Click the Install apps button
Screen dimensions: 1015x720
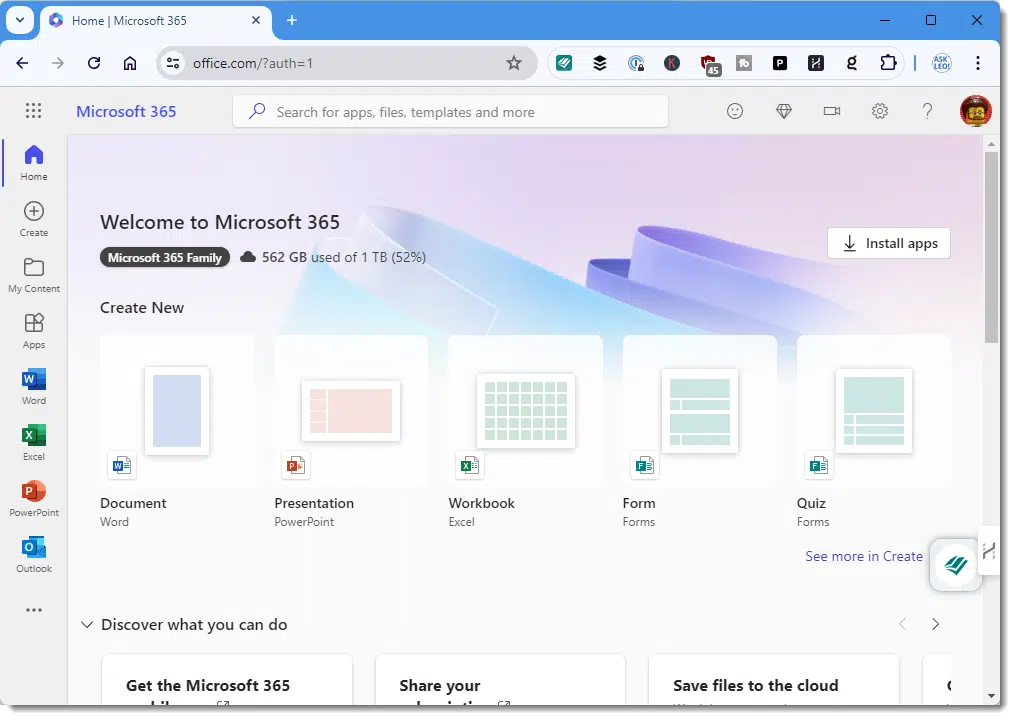click(889, 243)
